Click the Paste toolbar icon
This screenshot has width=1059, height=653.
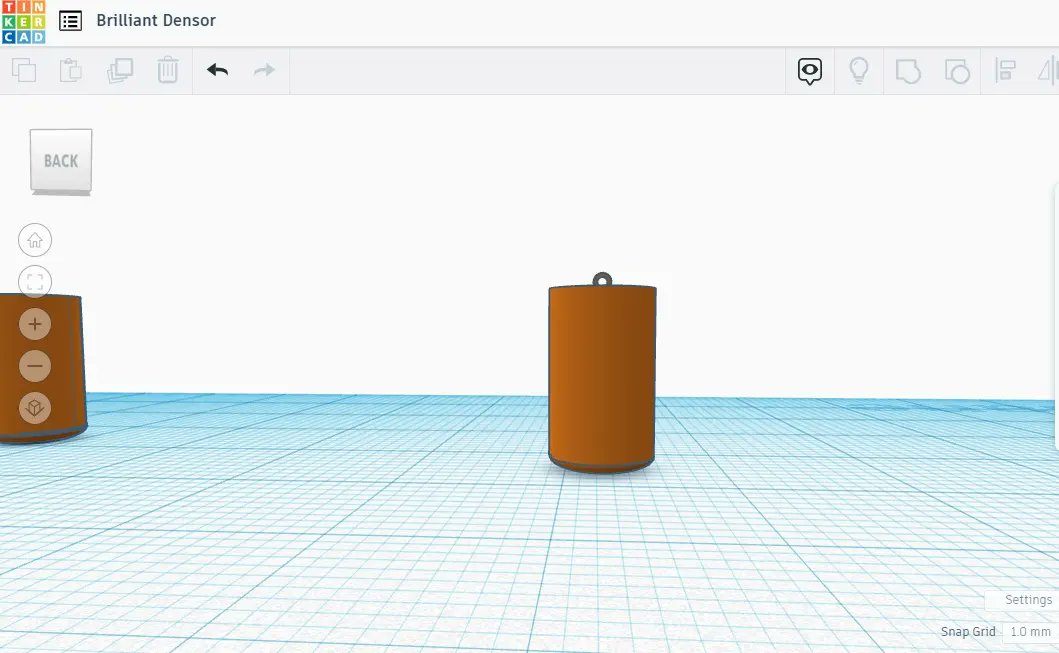[x=71, y=70]
